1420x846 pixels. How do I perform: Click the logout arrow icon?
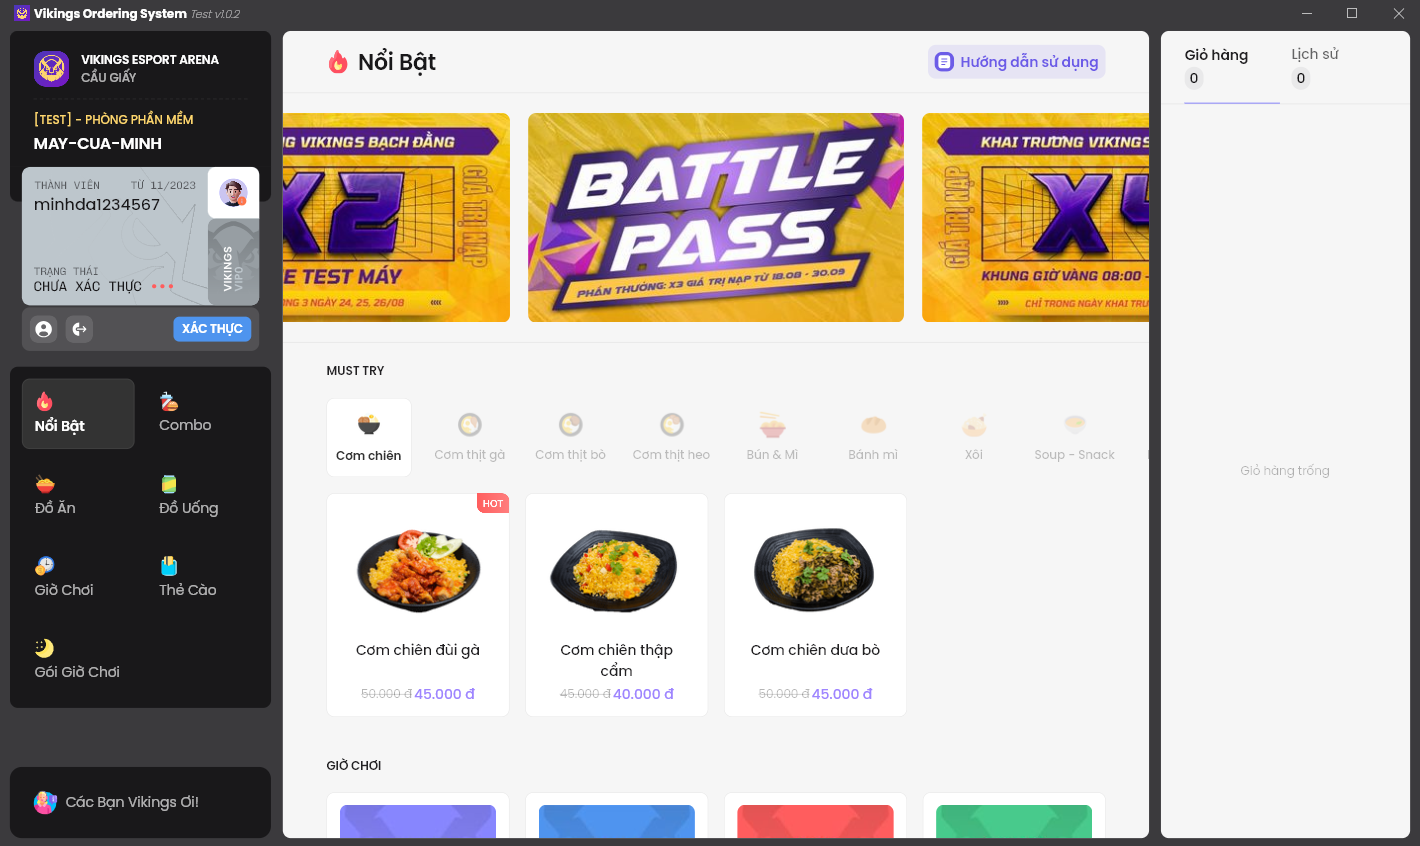coord(79,329)
